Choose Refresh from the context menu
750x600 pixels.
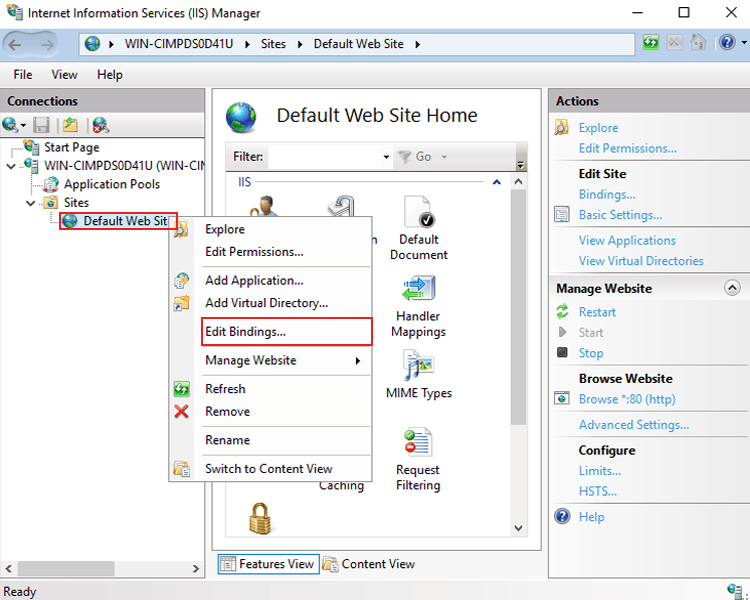tap(271, 389)
